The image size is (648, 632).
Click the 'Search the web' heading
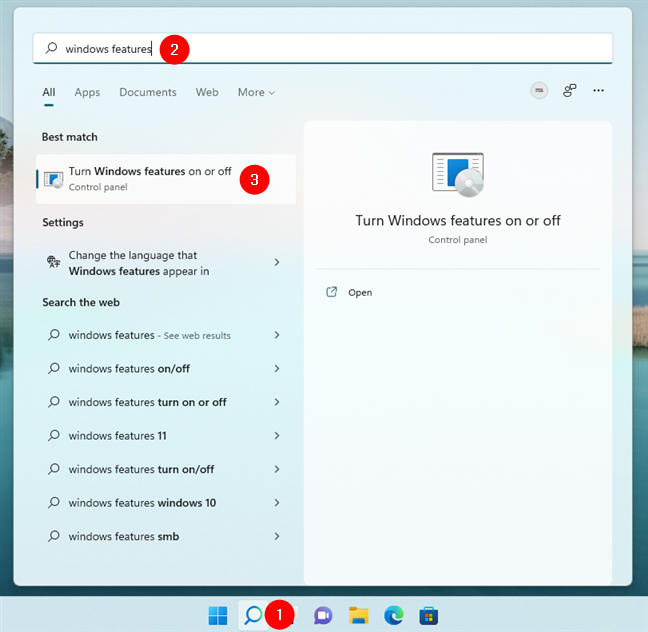coord(81,302)
